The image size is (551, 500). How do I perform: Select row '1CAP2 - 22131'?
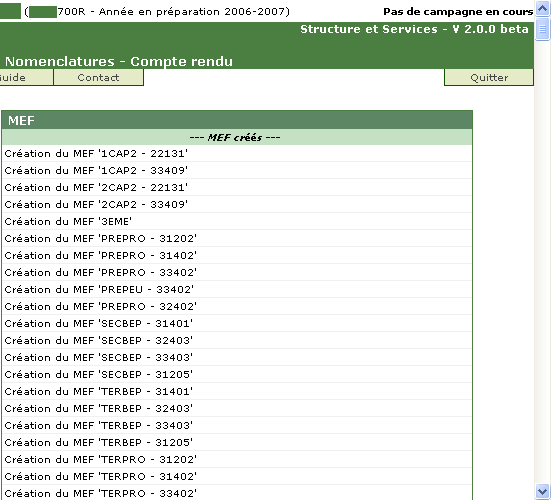pyautogui.click(x=237, y=154)
